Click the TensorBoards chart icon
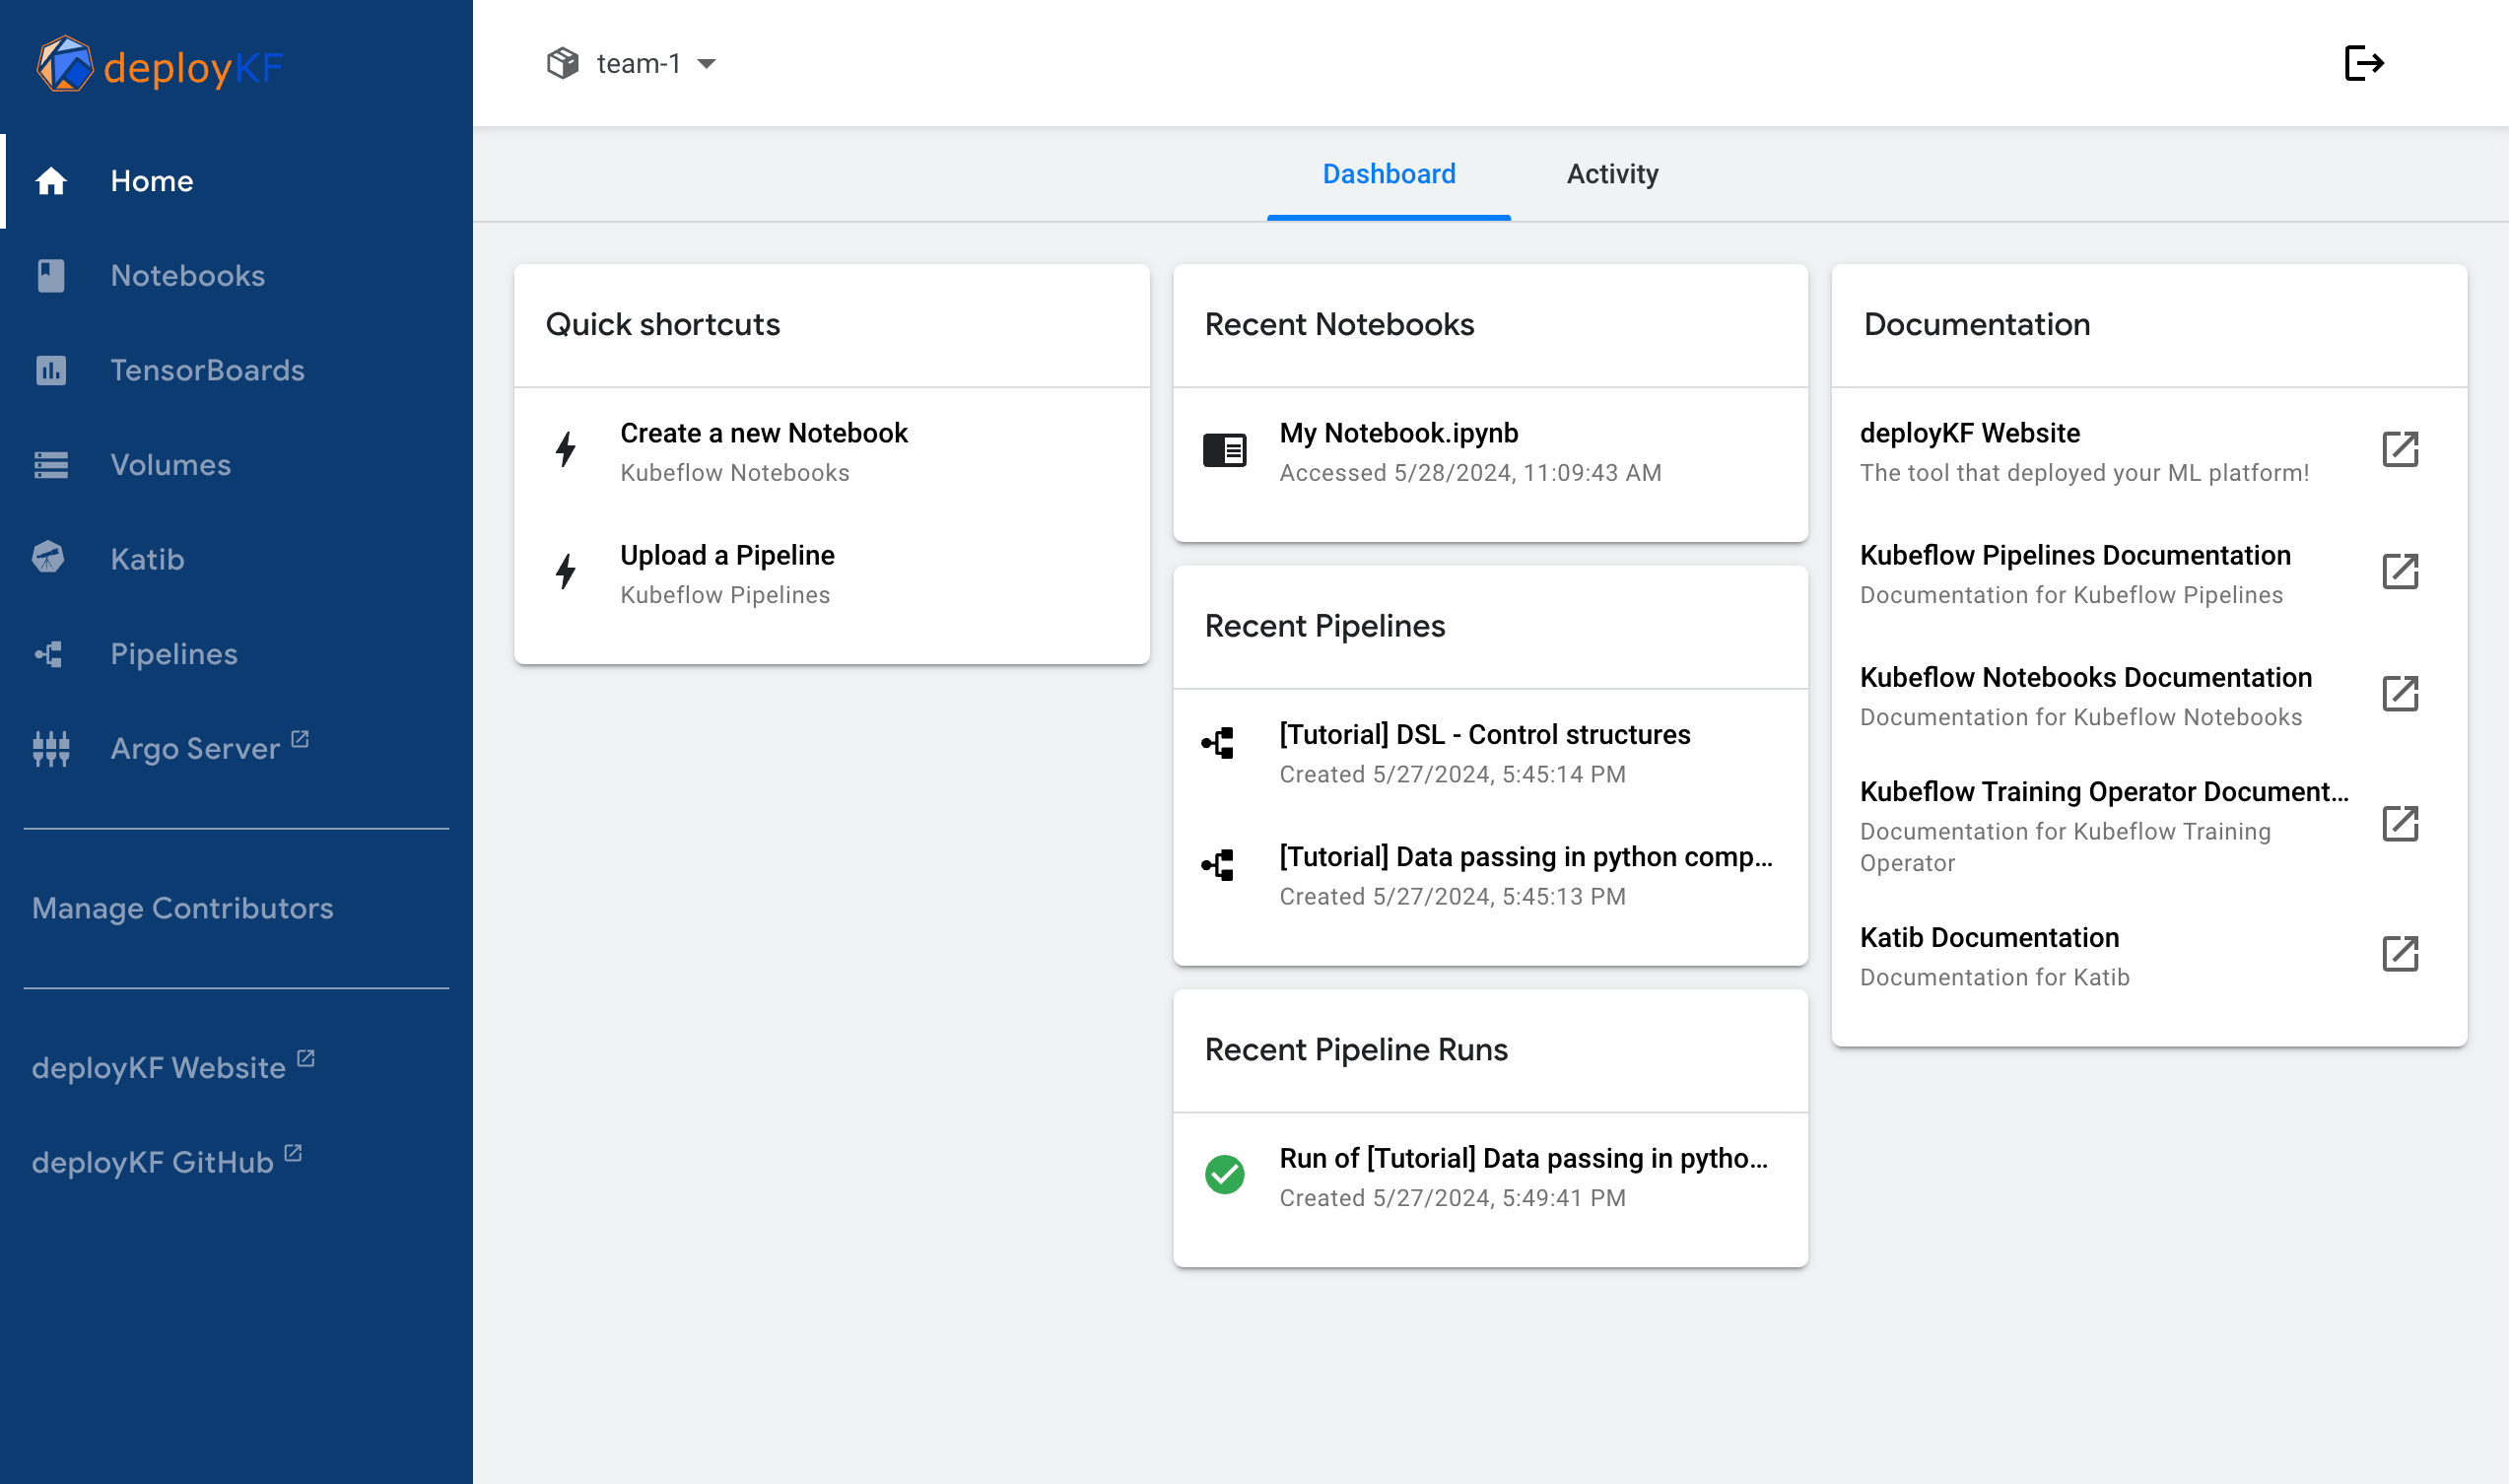 (51, 370)
